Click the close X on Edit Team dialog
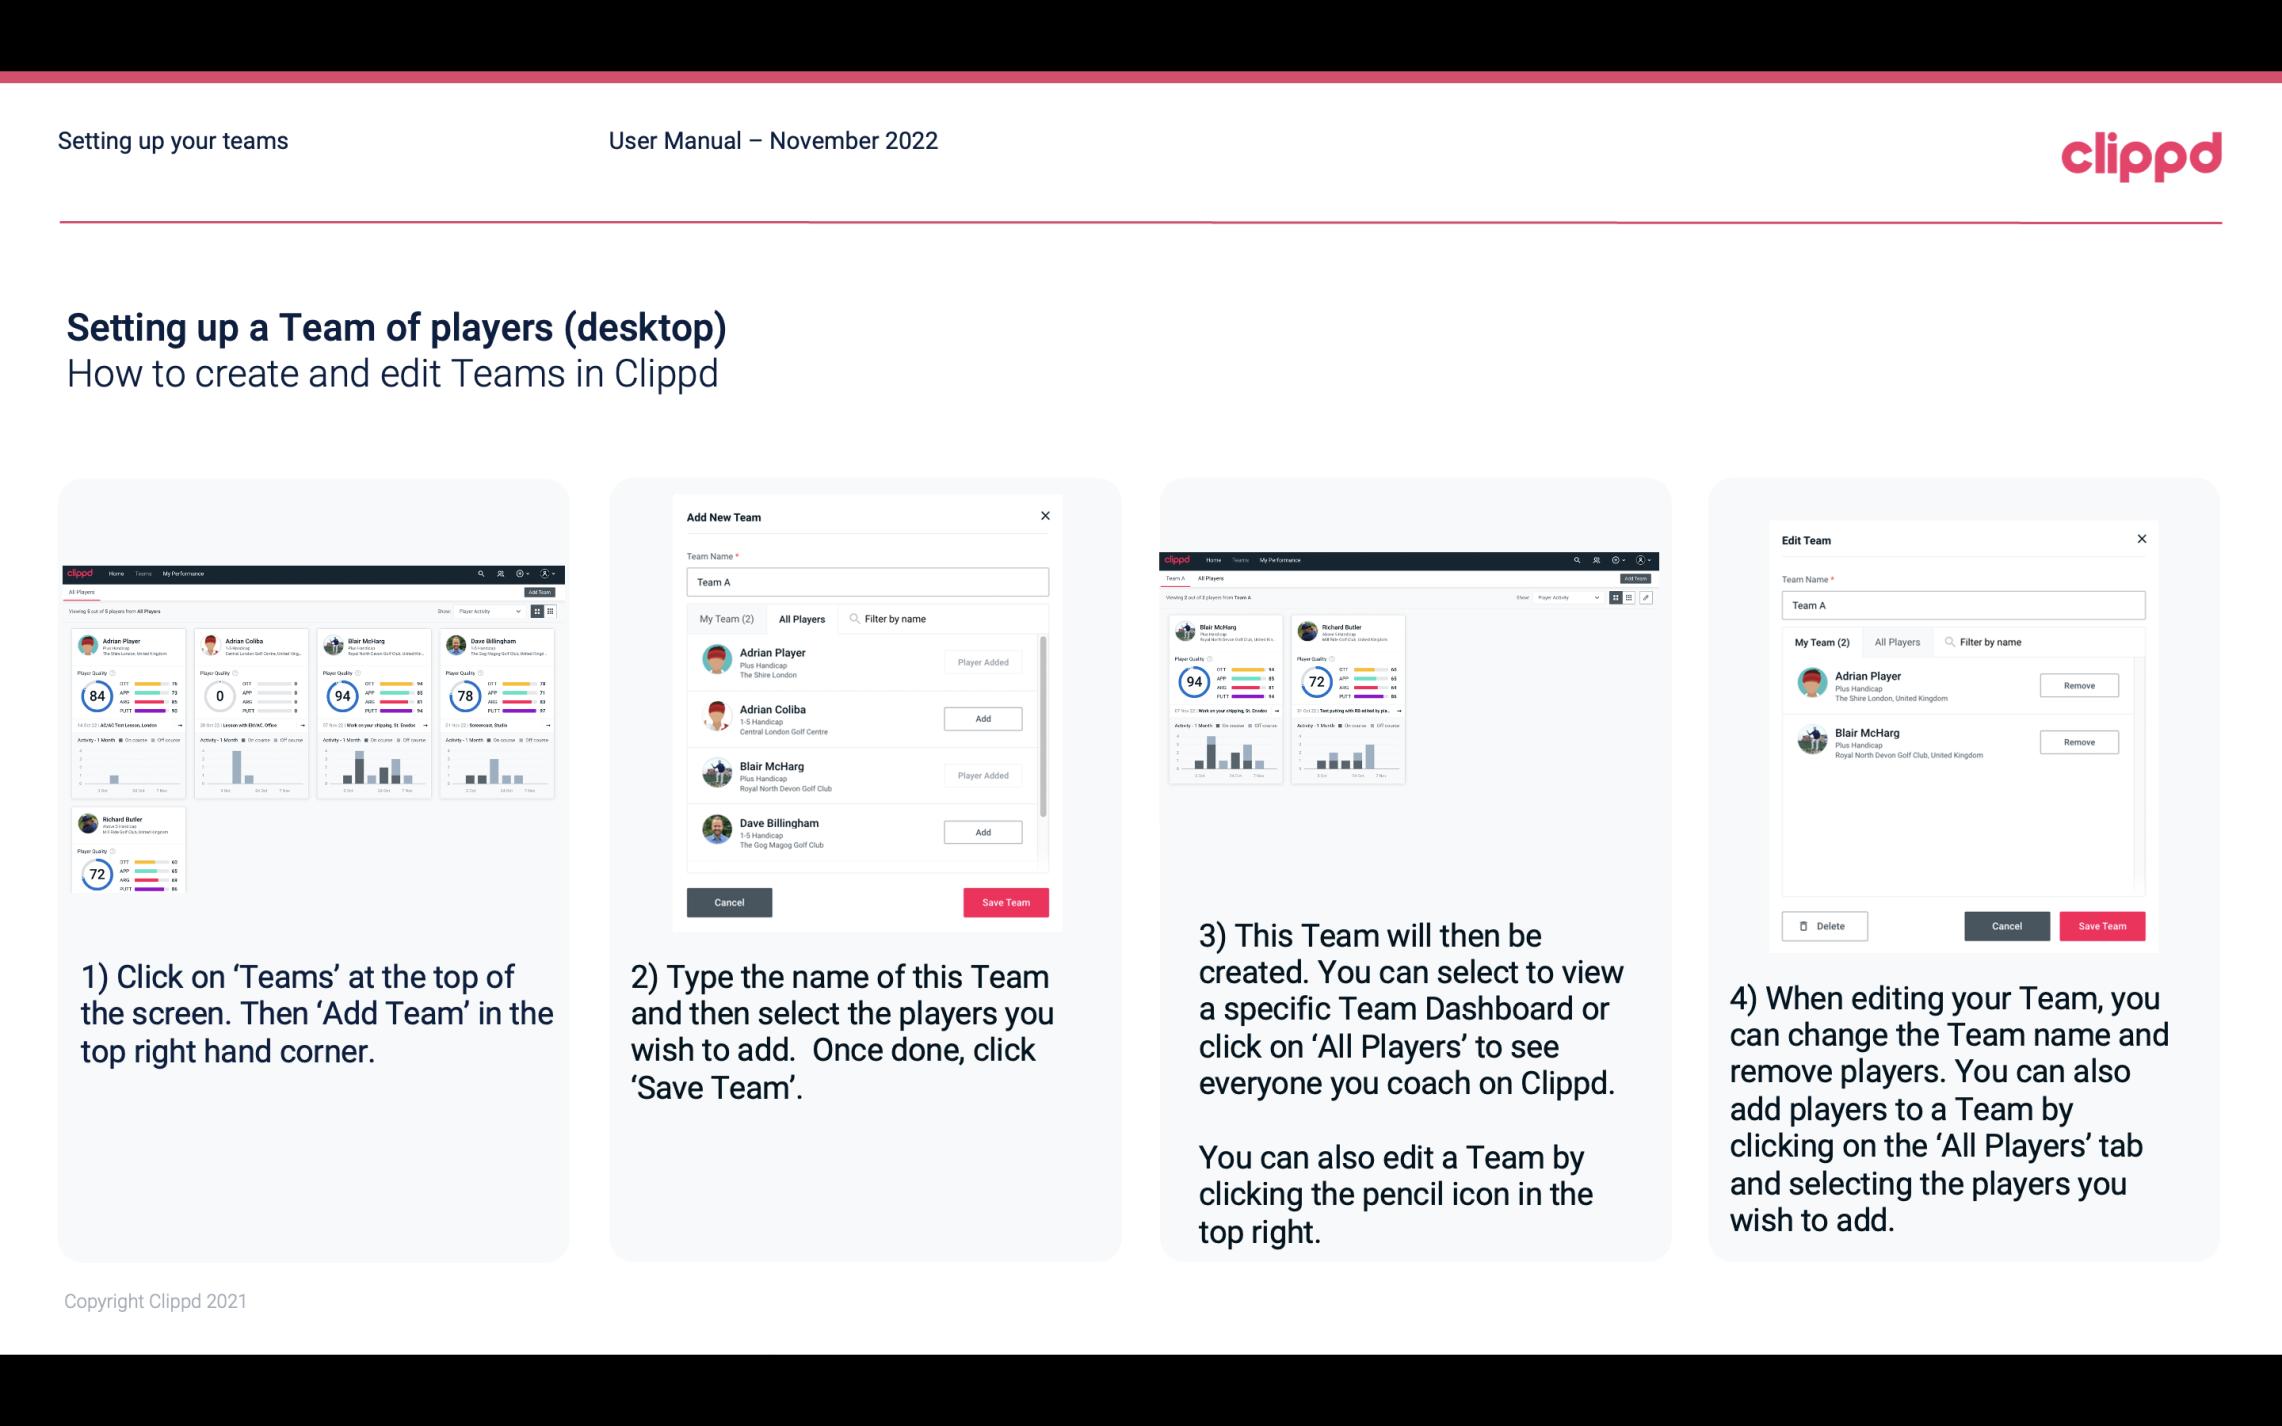 coord(2141,539)
